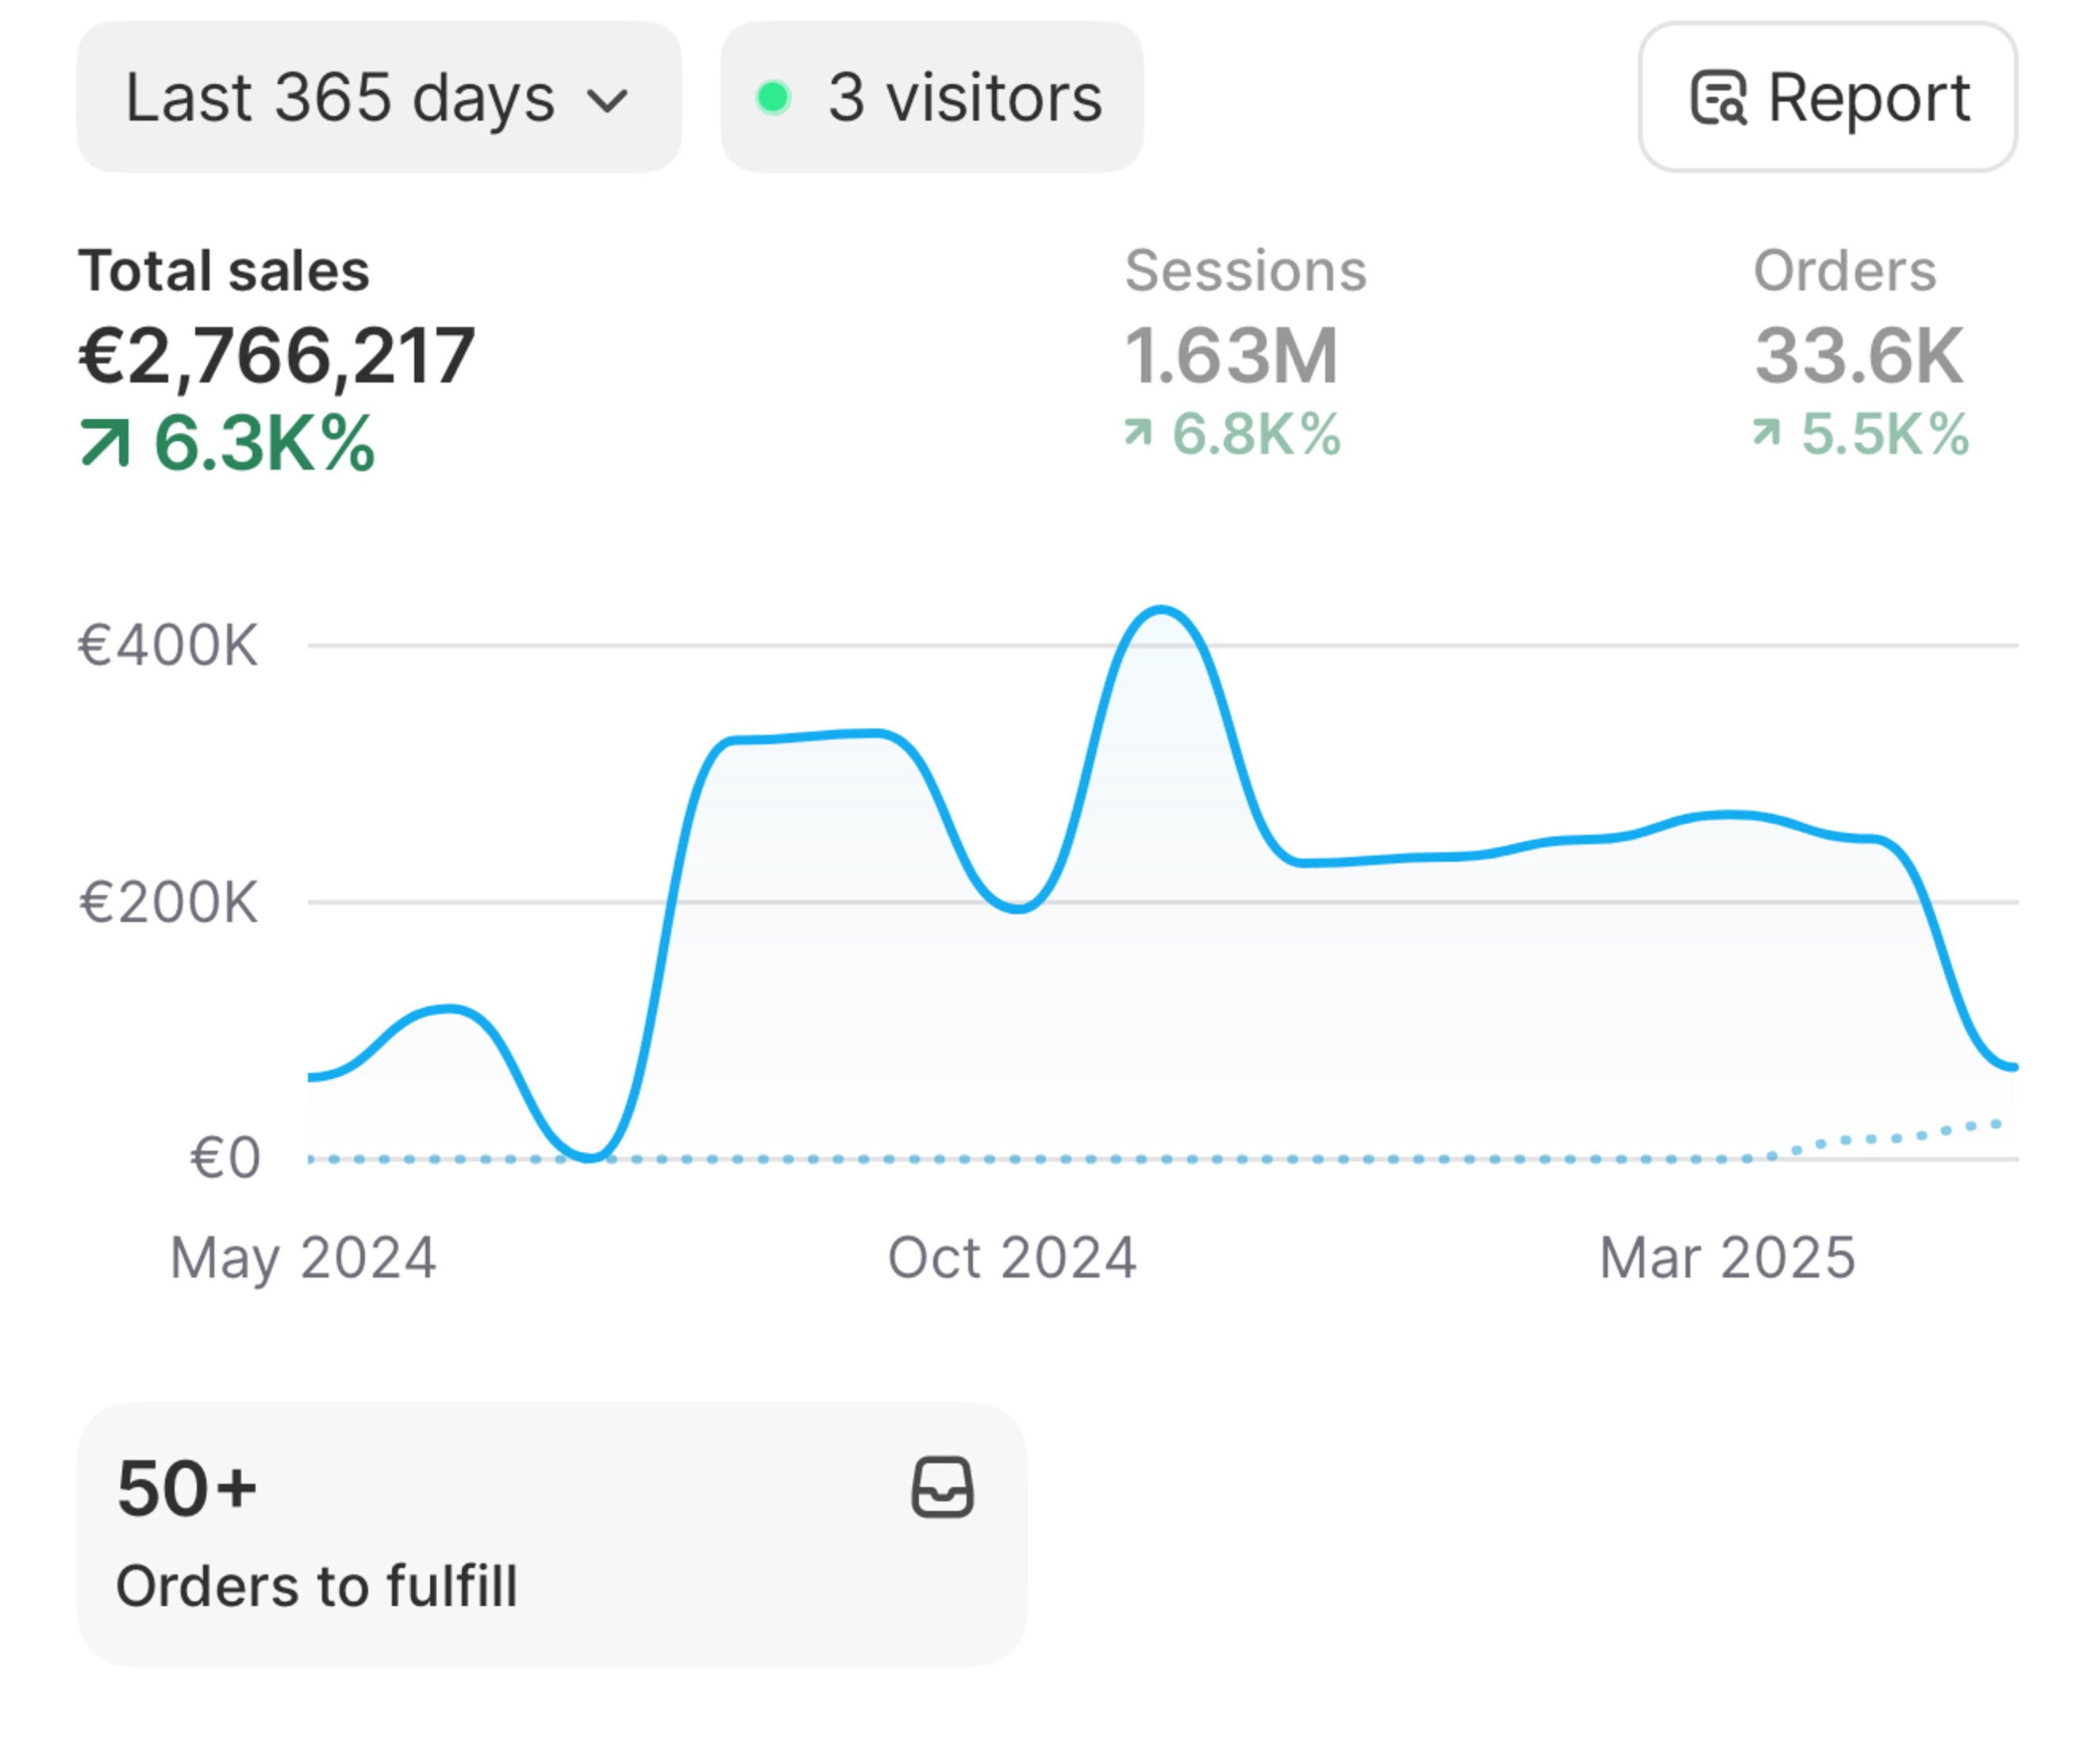
Task: Select the Total sales metric tab
Action: tap(224, 271)
